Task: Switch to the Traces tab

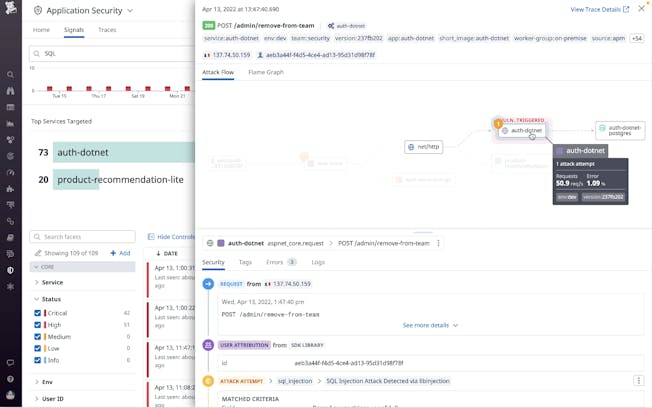Action: (x=107, y=30)
